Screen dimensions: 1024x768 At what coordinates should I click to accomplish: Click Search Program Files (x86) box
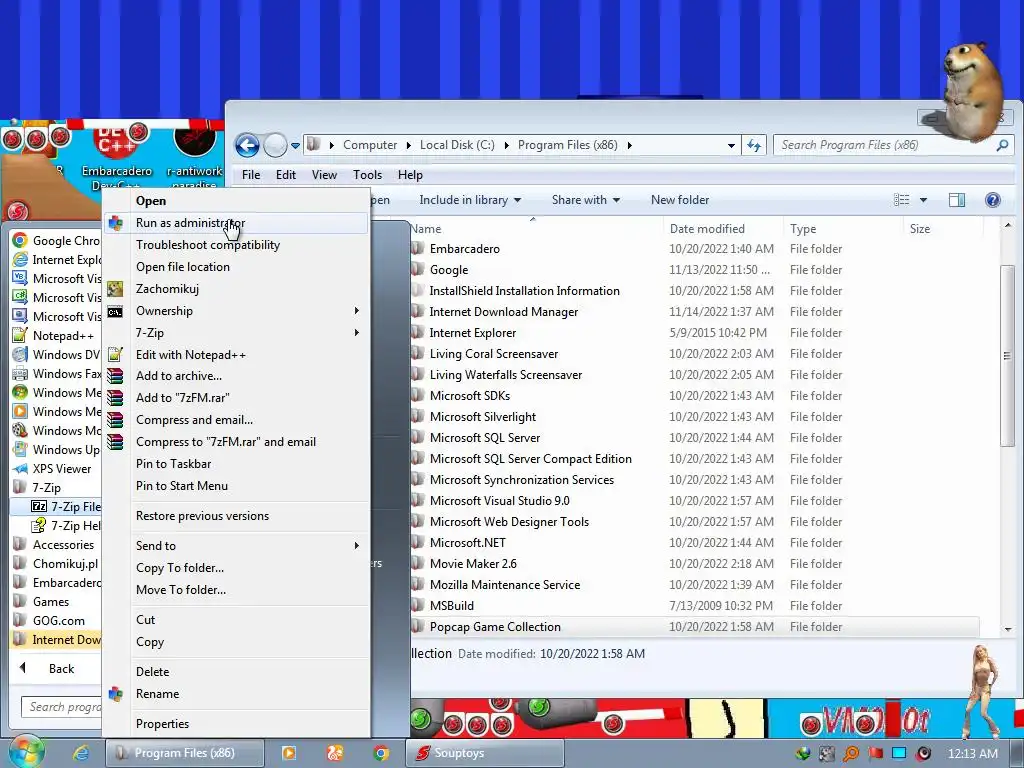893,145
